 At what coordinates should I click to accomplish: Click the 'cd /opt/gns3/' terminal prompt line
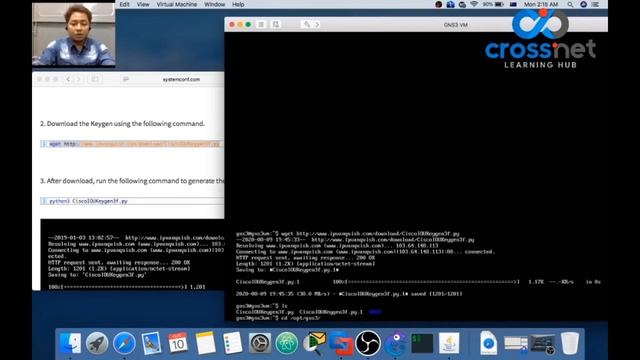[278, 318]
